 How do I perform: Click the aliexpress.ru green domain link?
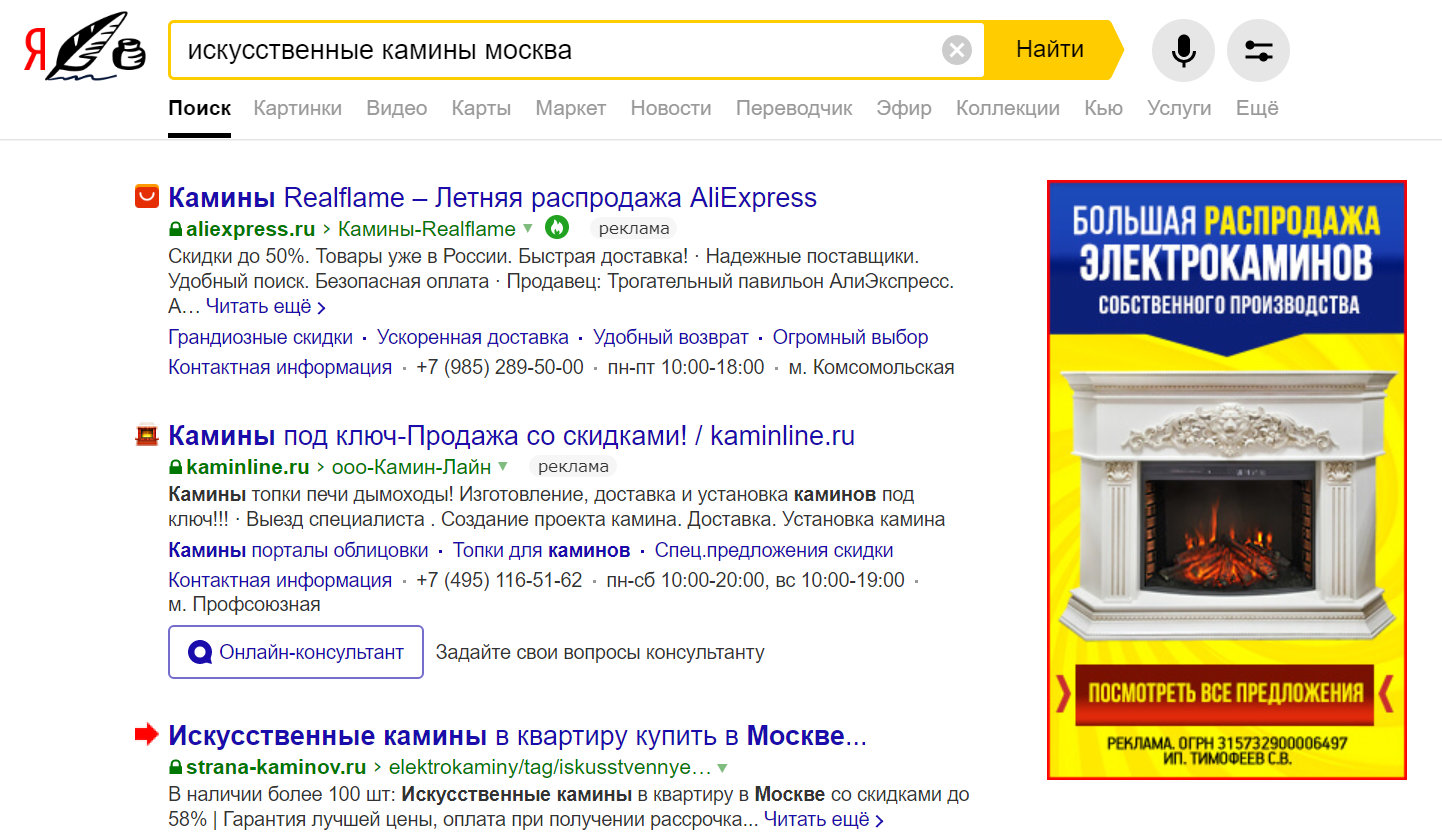coord(250,229)
